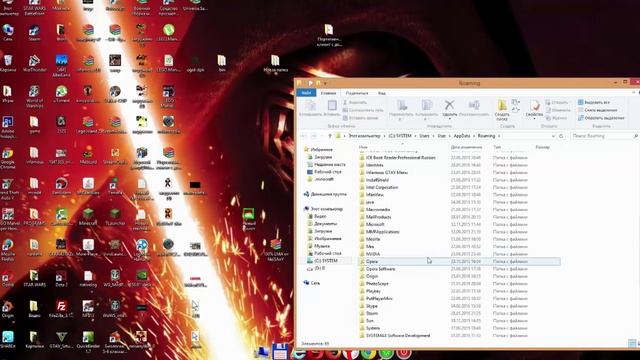Select the FileZilla desktop icon
The height and width of the screenshot is (360, 640).
pyautogui.click(x=61, y=309)
